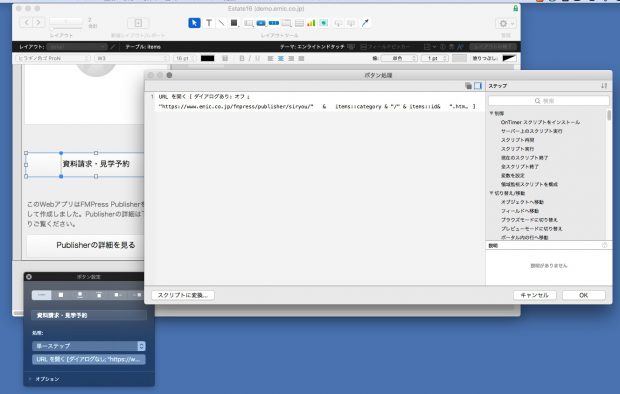Open the gray line color swatch
The width and height of the screenshot is (620, 394).
tap(459, 58)
